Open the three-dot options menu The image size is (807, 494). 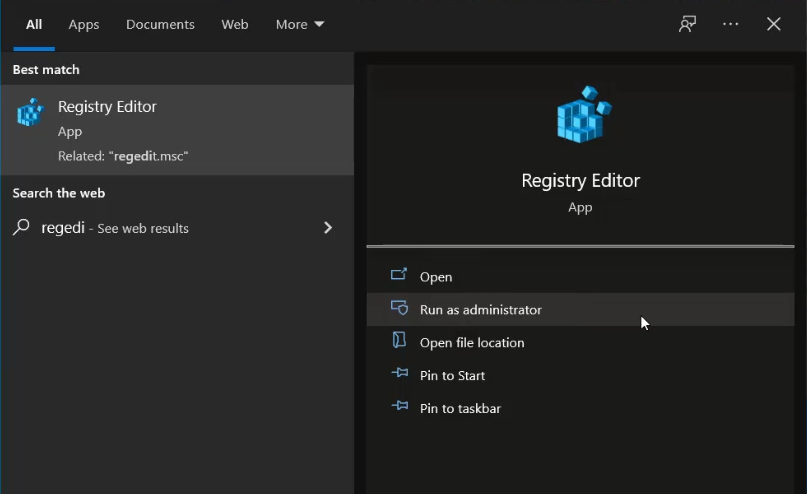point(730,24)
